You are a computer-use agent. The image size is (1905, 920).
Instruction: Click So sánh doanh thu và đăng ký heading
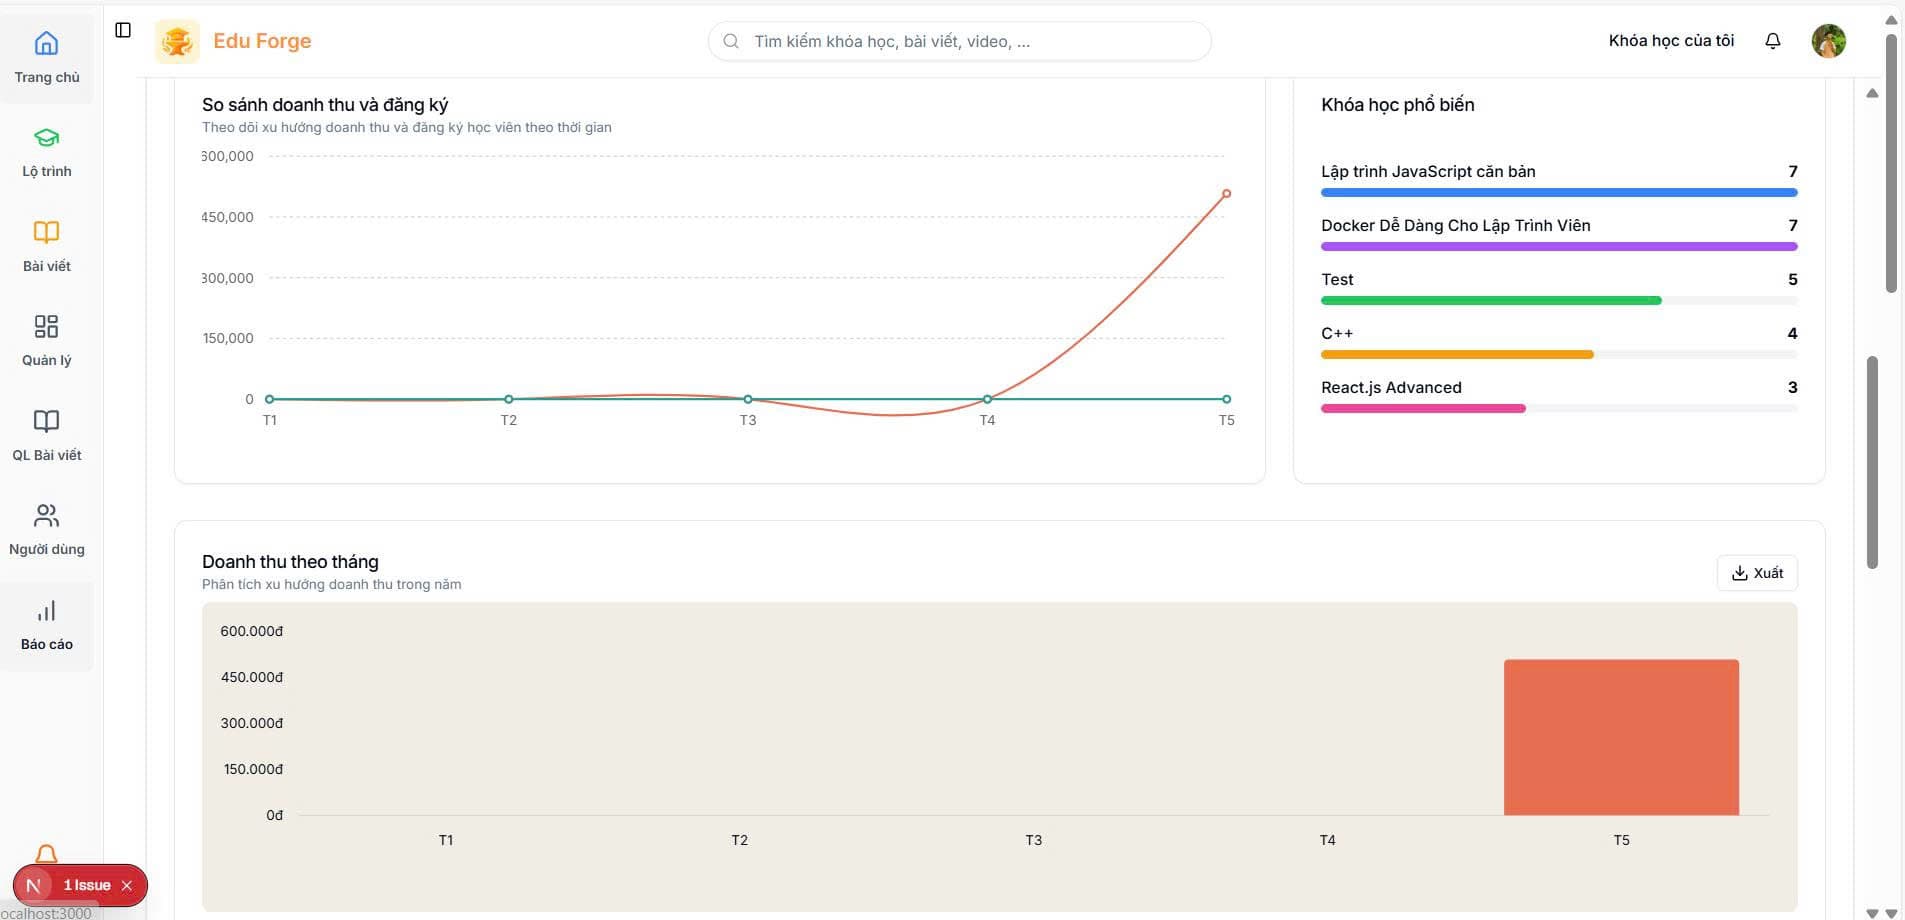click(325, 104)
